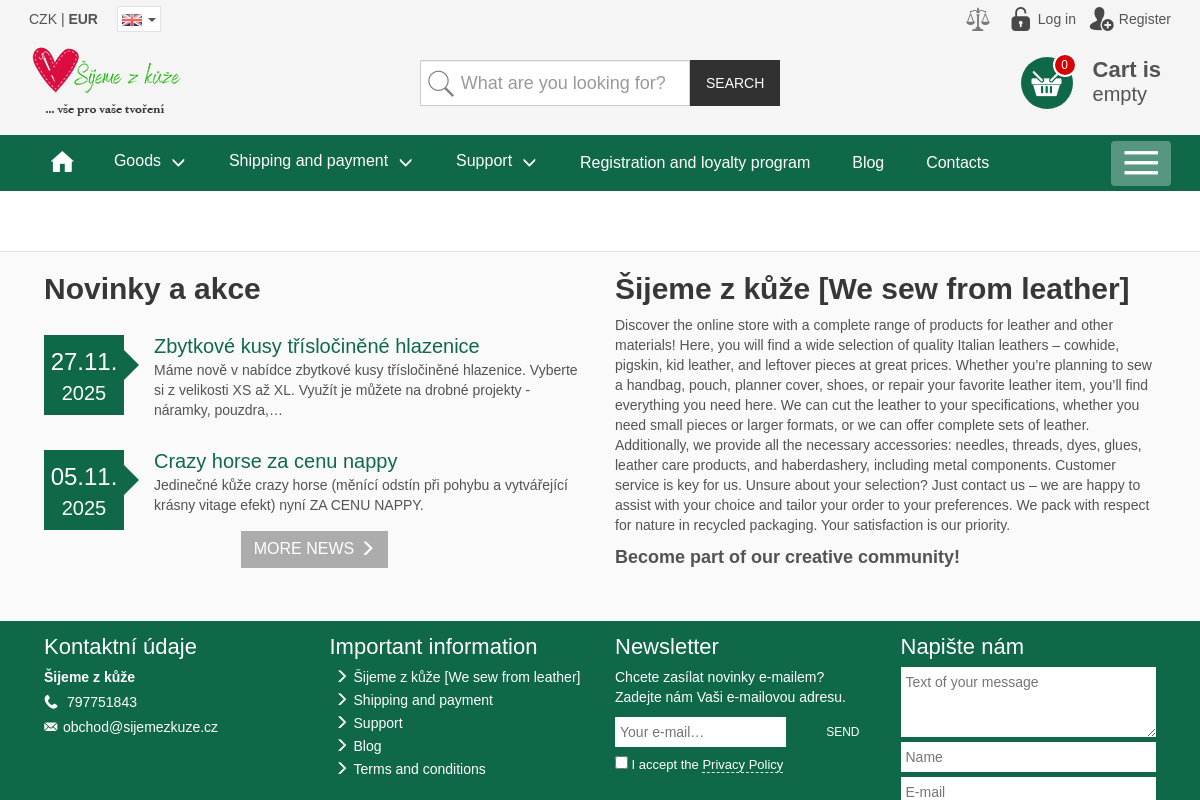Expand the Goods menu
Viewport: 1200px width, 800px height.
149,161
